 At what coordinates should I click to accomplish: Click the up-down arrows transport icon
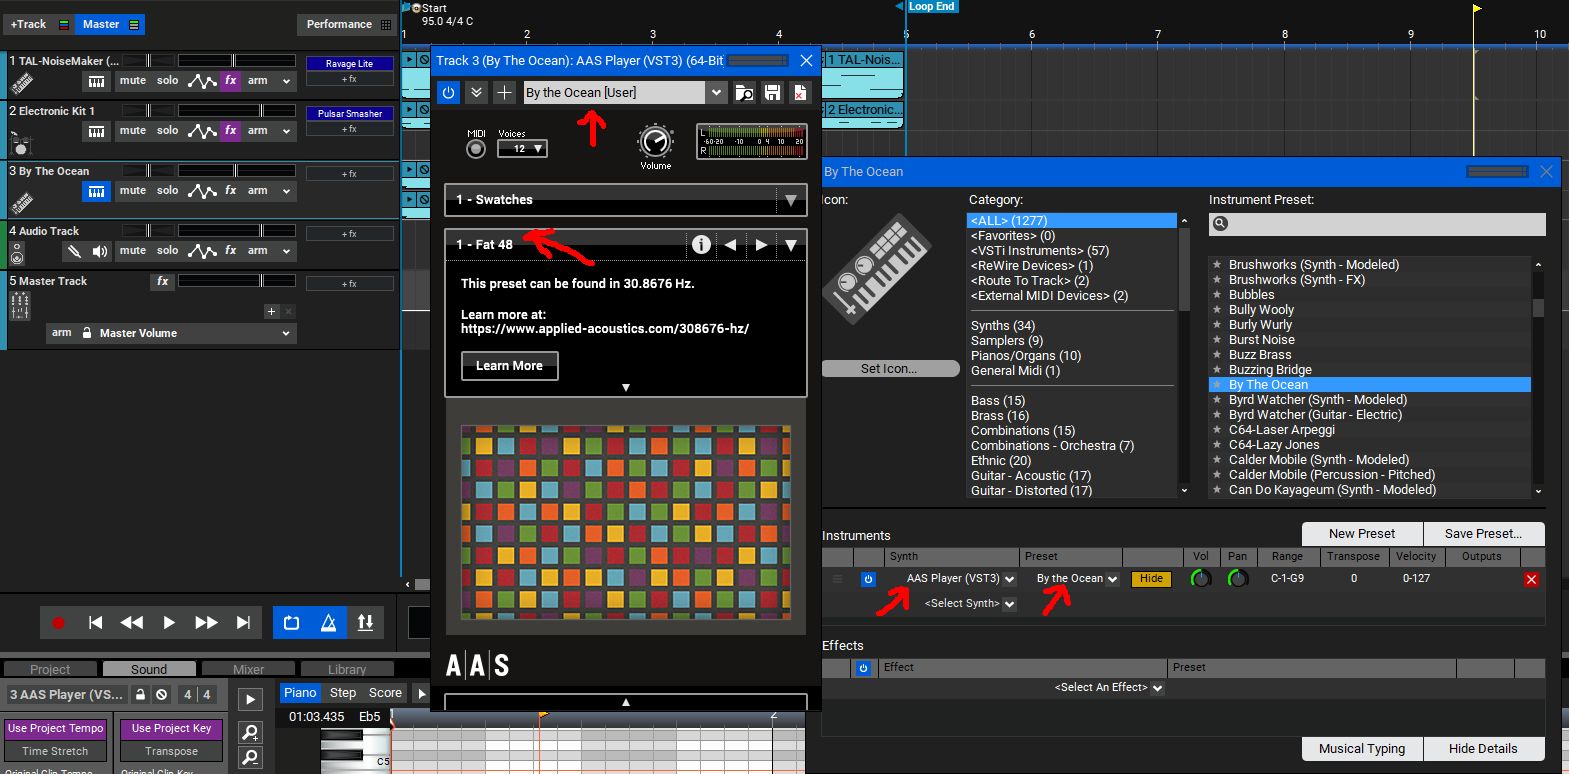(x=365, y=622)
